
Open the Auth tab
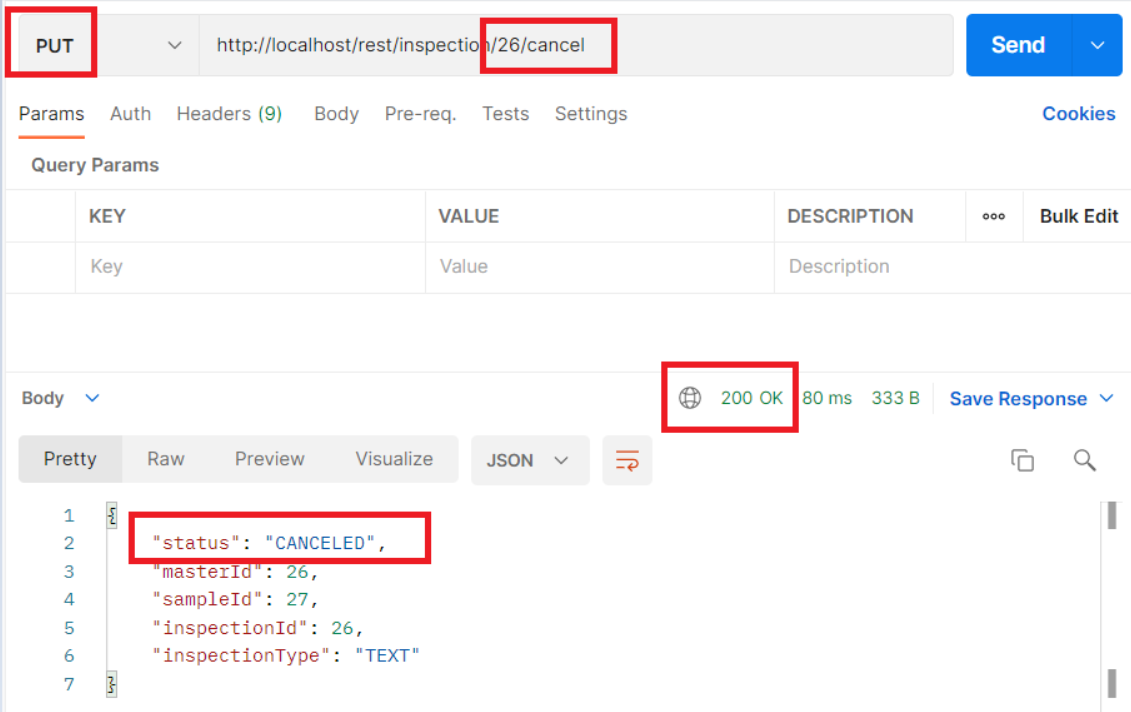tap(130, 114)
